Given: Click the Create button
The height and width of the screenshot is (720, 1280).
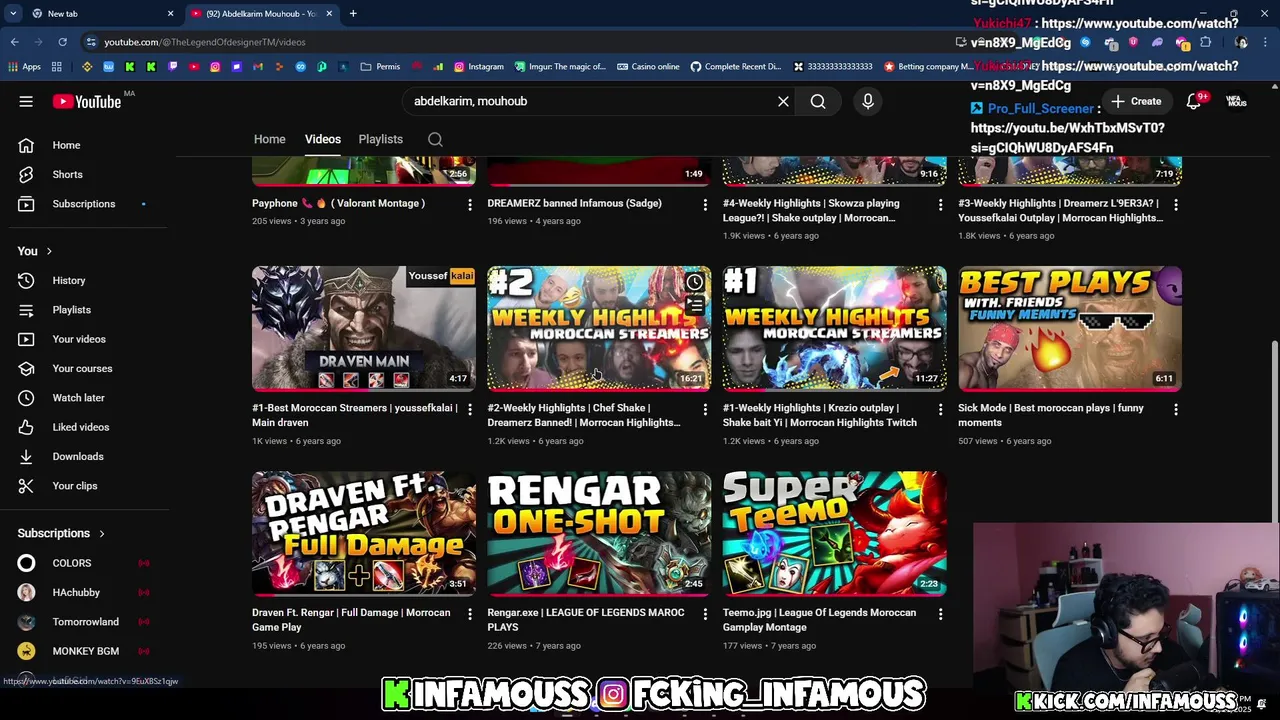Looking at the screenshot, I should 1136,101.
